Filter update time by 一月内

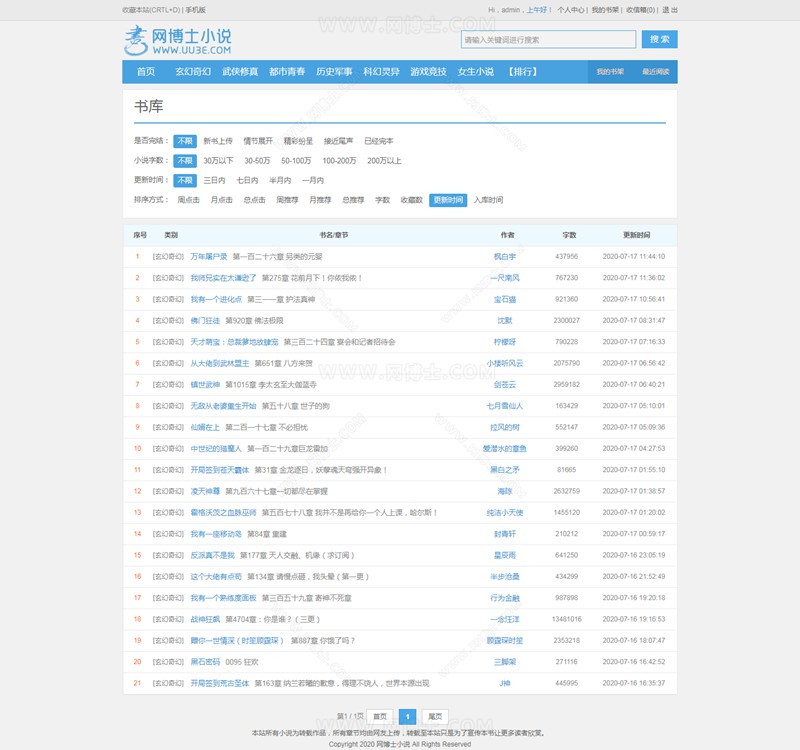(x=313, y=180)
